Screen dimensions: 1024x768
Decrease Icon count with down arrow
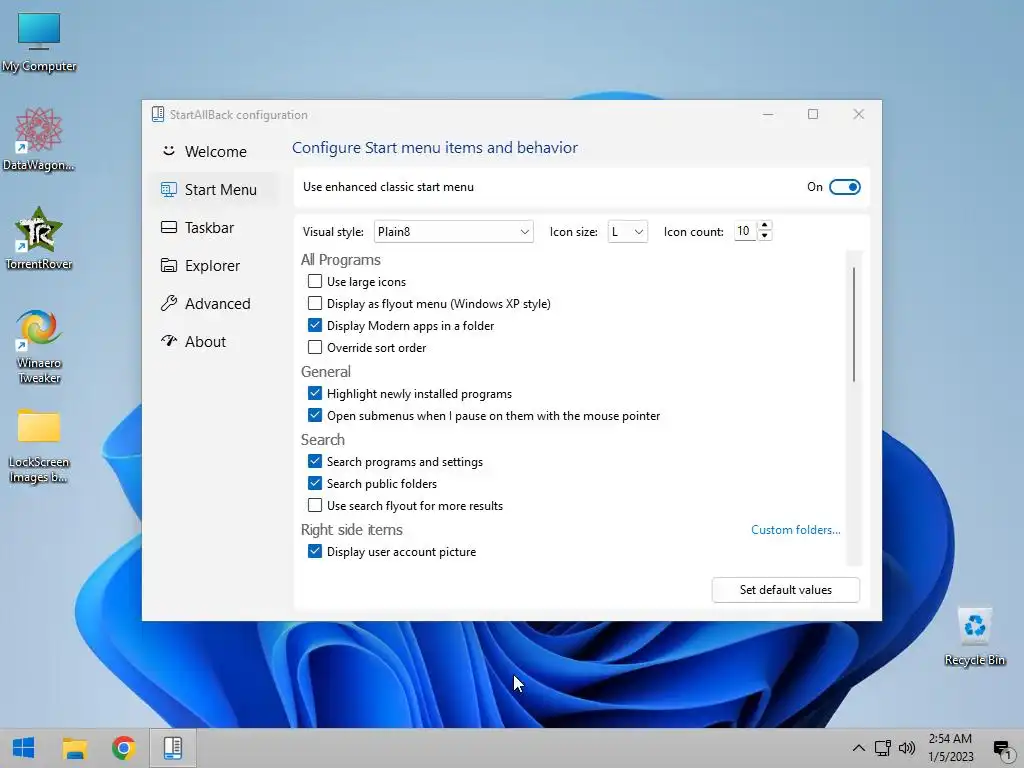pos(764,236)
